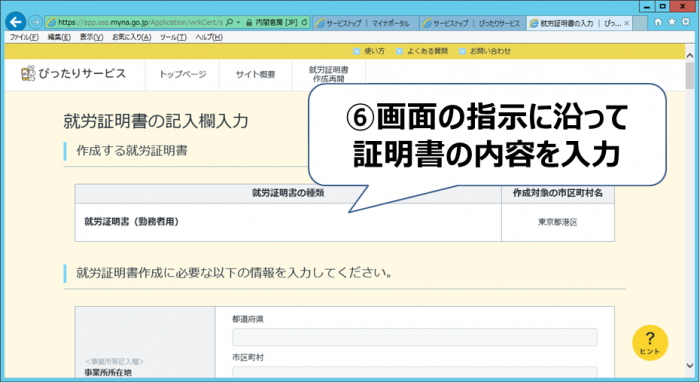The height and width of the screenshot is (383, 700).
Task: Maximize the browser window
Action: pos(663,6)
